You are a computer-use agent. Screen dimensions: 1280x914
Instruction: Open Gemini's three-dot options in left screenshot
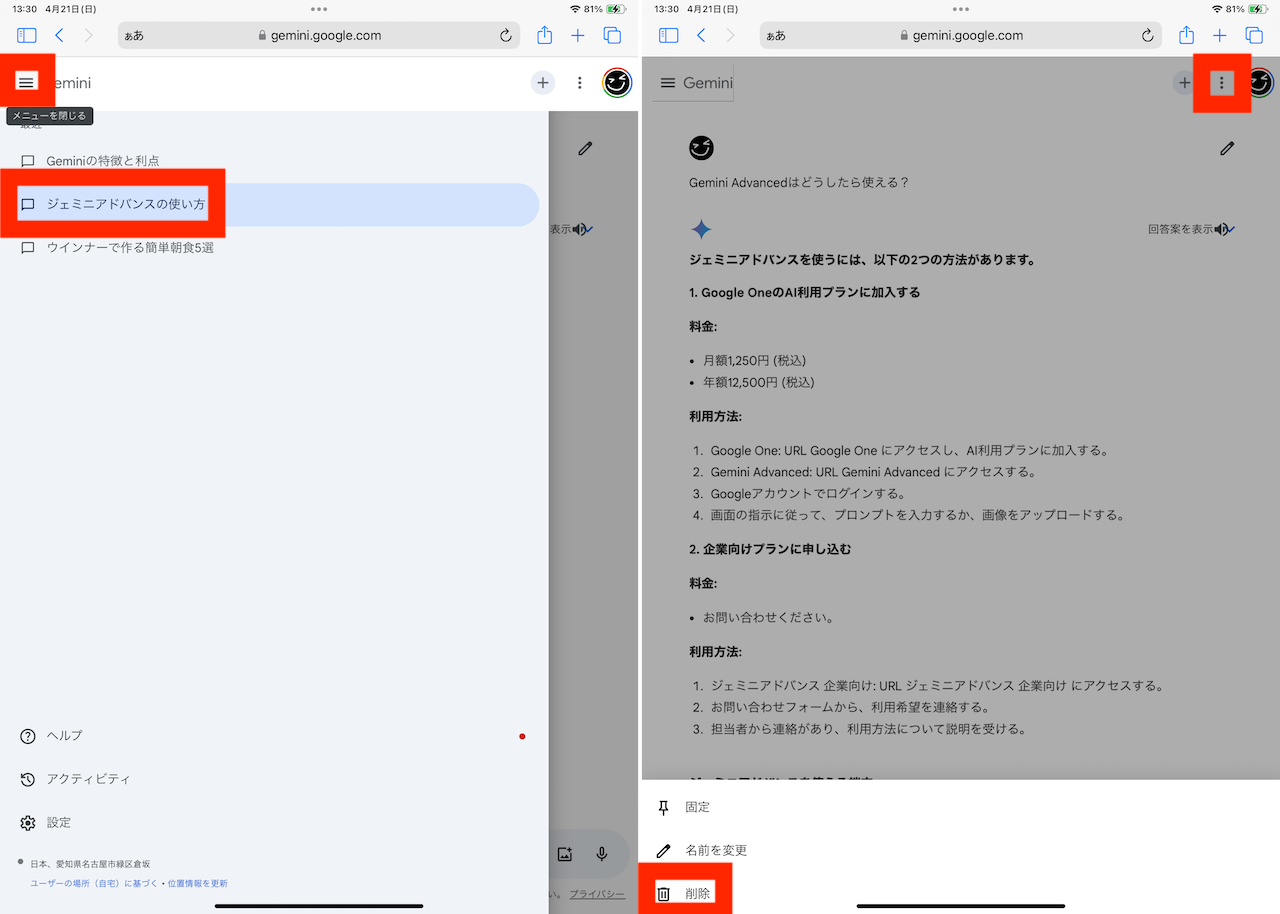tap(579, 83)
